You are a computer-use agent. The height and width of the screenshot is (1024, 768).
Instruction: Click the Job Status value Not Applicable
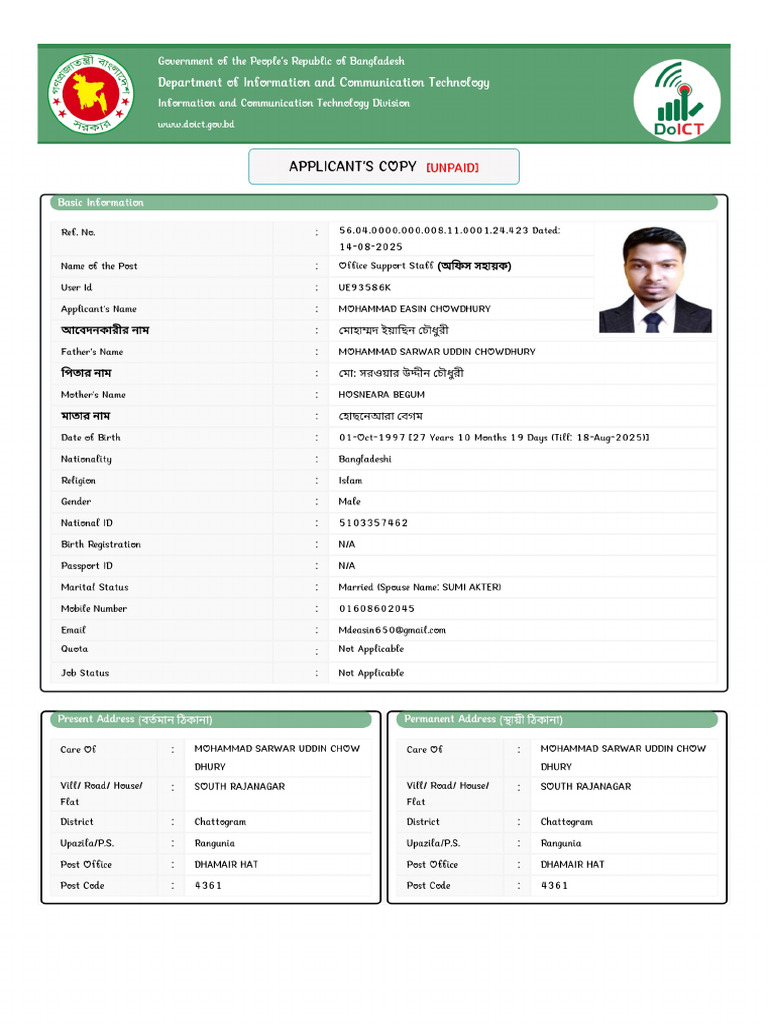pyautogui.click(x=371, y=673)
